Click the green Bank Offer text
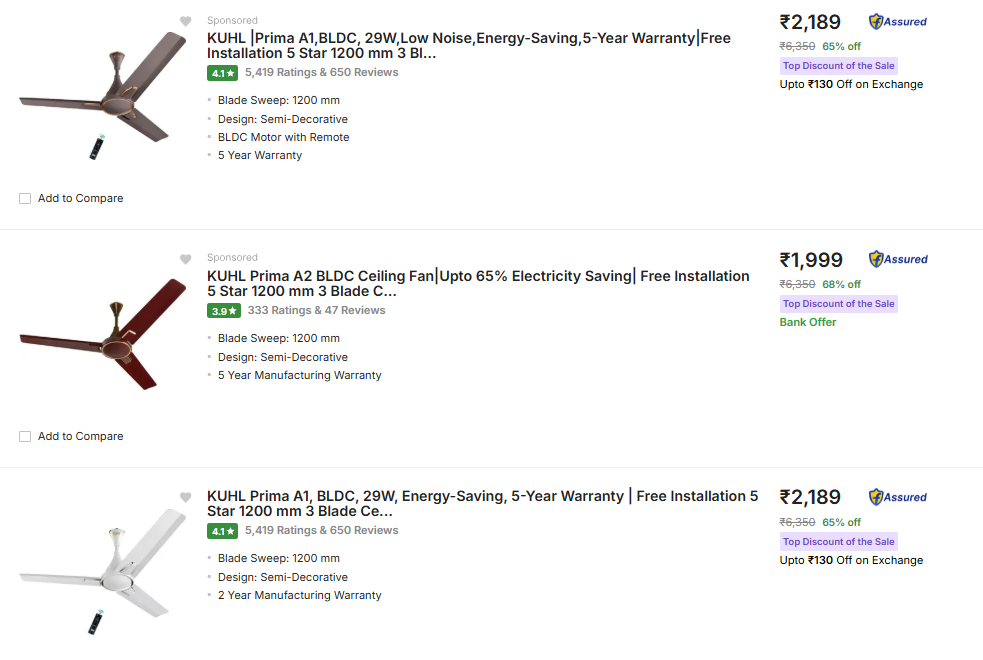The image size is (983, 660). 807,322
